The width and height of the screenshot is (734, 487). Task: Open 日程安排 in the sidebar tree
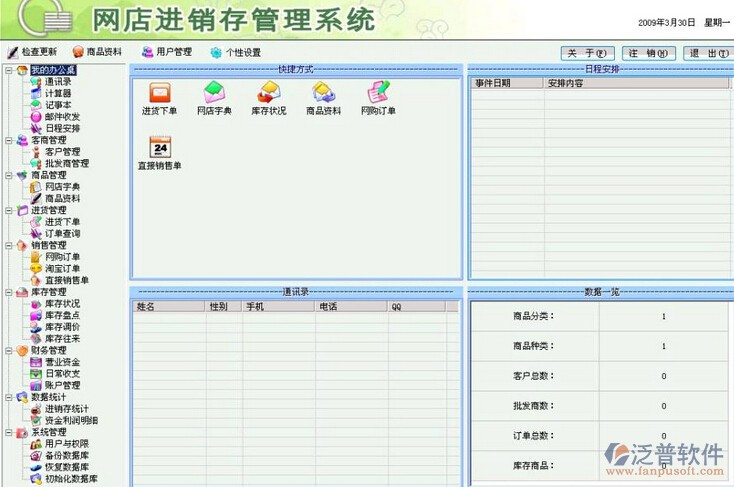[x=62, y=128]
